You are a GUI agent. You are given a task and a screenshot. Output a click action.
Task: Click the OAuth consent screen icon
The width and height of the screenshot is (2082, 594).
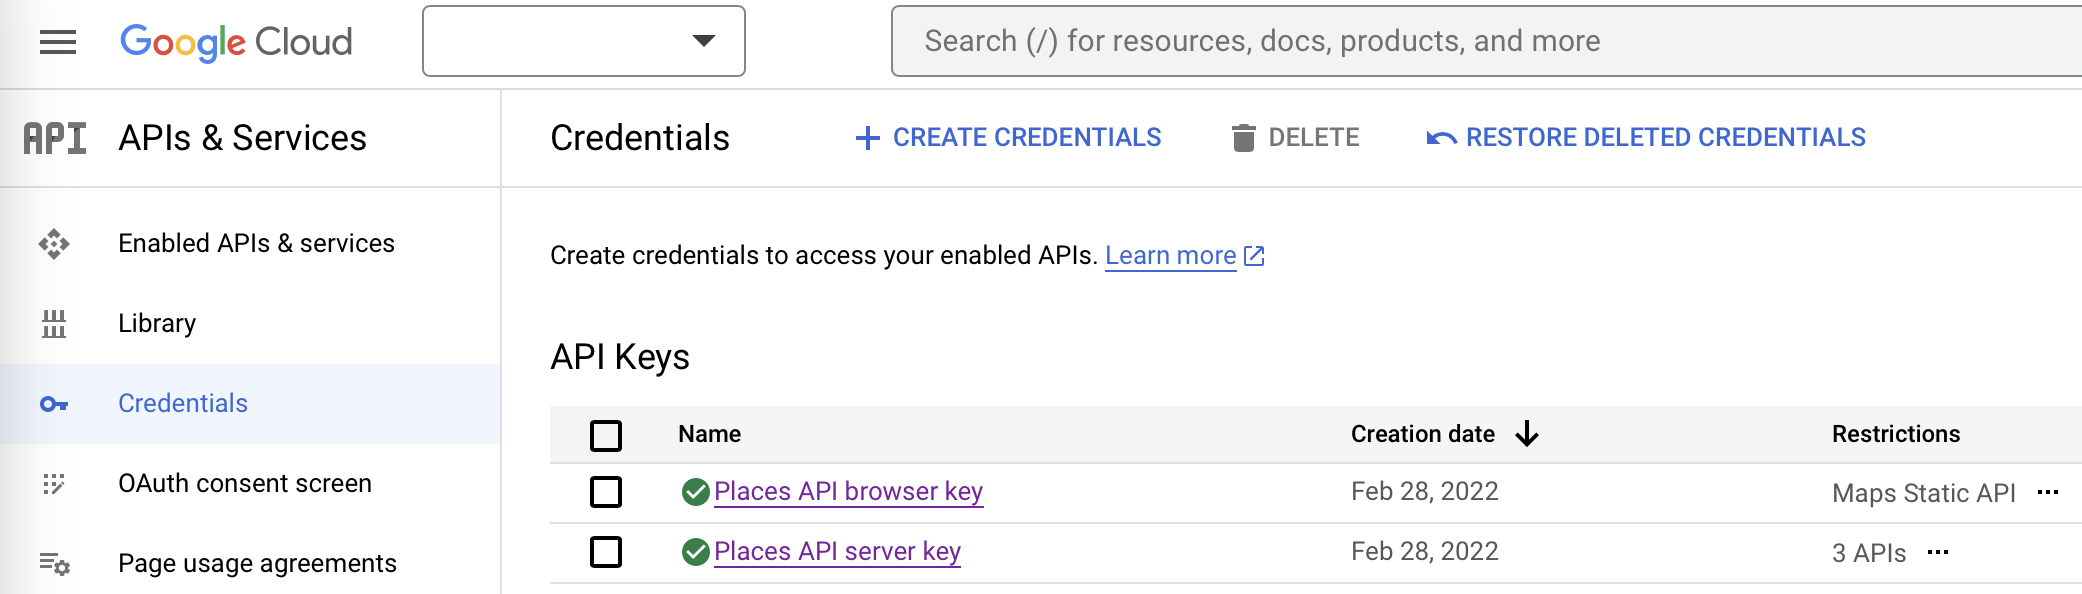(55, 483)
